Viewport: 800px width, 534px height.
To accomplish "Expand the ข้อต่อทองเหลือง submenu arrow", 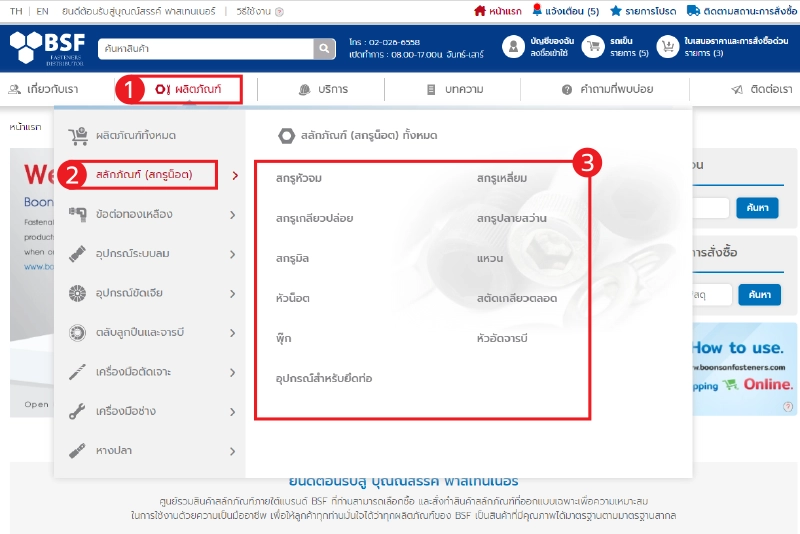I will pyautogui.click(x=232, y=214).
